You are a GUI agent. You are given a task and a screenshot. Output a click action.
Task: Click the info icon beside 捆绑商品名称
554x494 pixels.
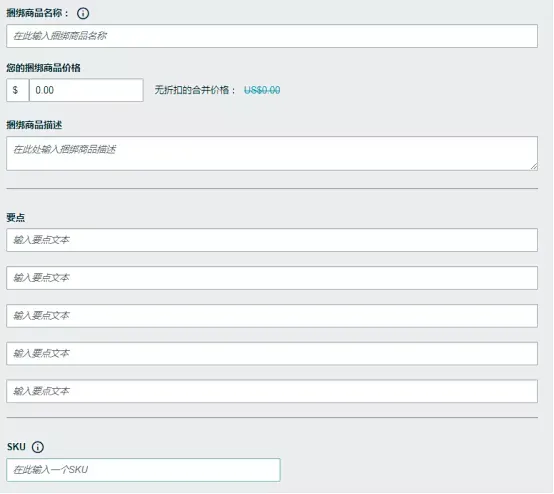tap(83, 13)
